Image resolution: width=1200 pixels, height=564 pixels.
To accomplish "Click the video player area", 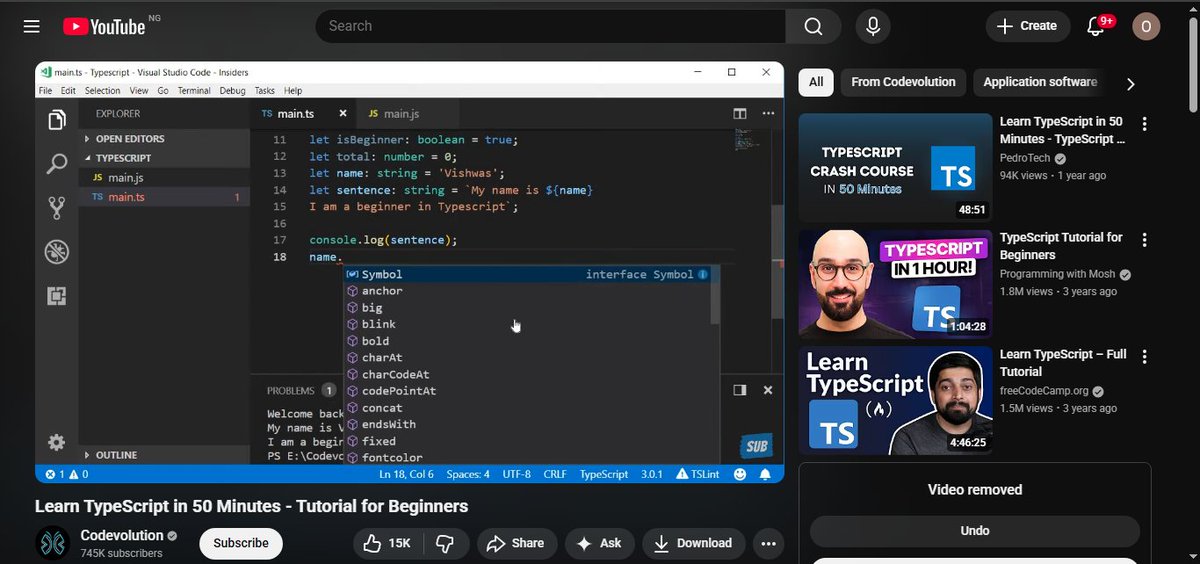I will 410,273.
